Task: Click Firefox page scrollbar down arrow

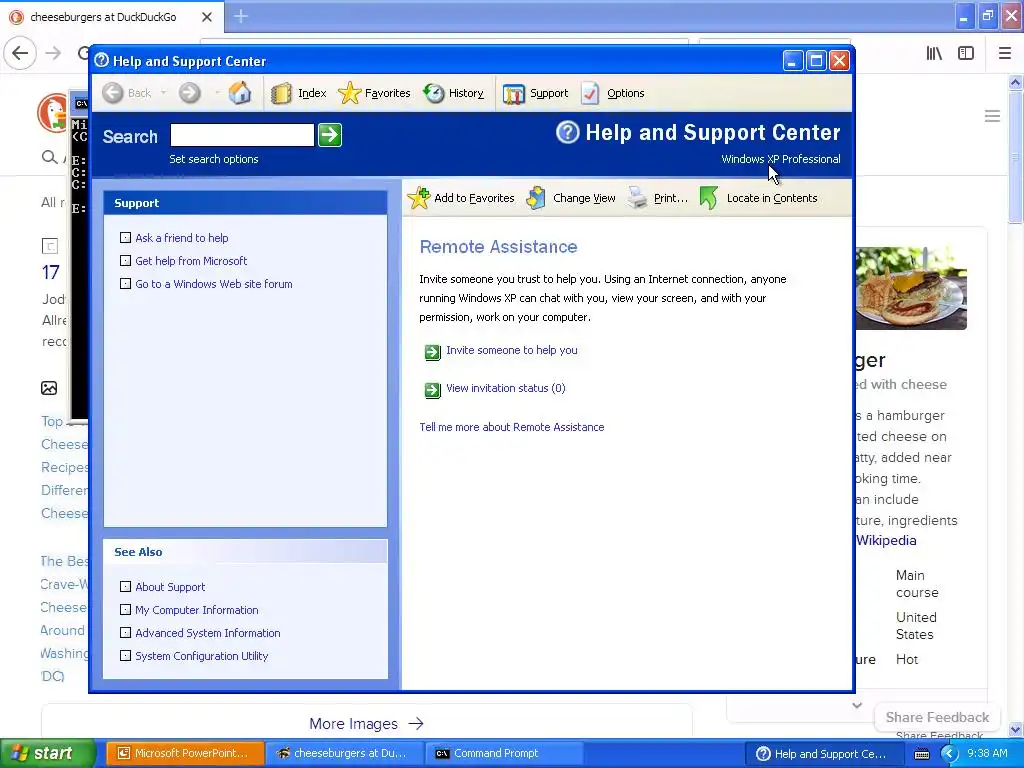Action: tap(1016, 729)
